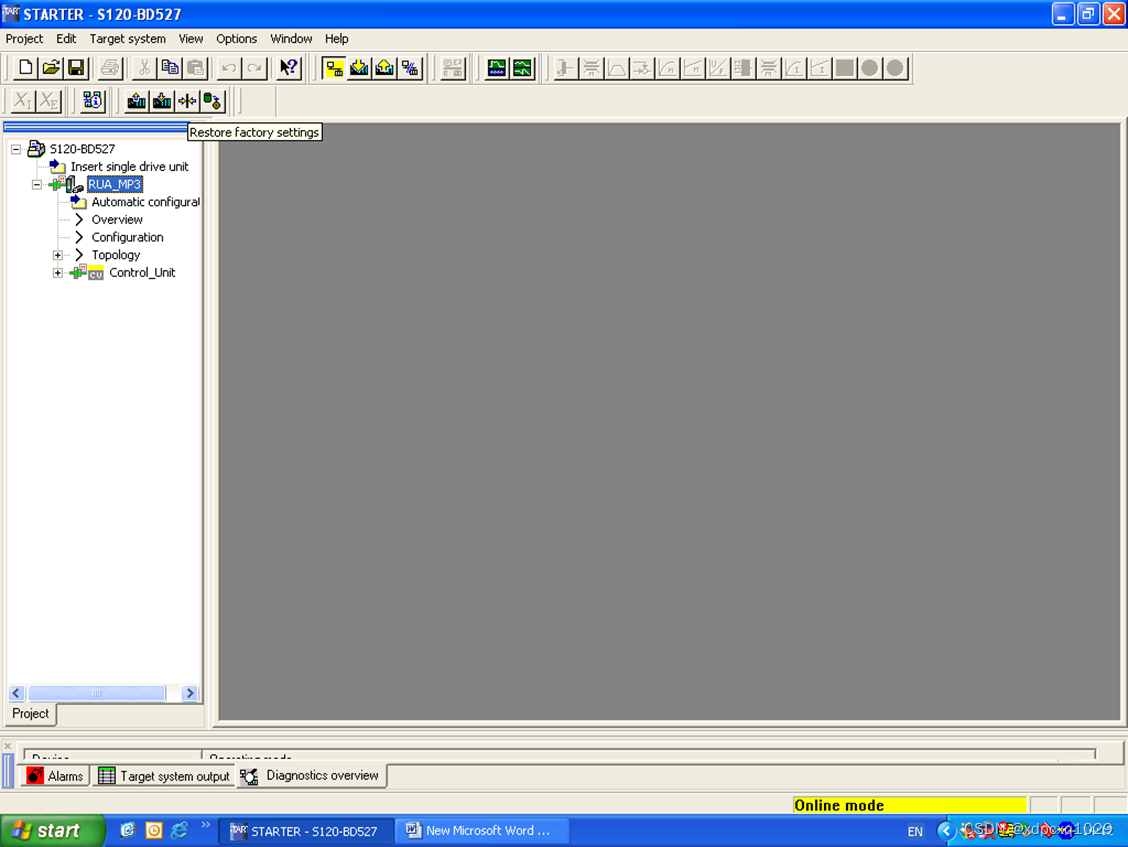This screenshot has height=847, width=1128.
Task: Click the Copy RAM to ROM icon
Action: [x=212, y=101]
